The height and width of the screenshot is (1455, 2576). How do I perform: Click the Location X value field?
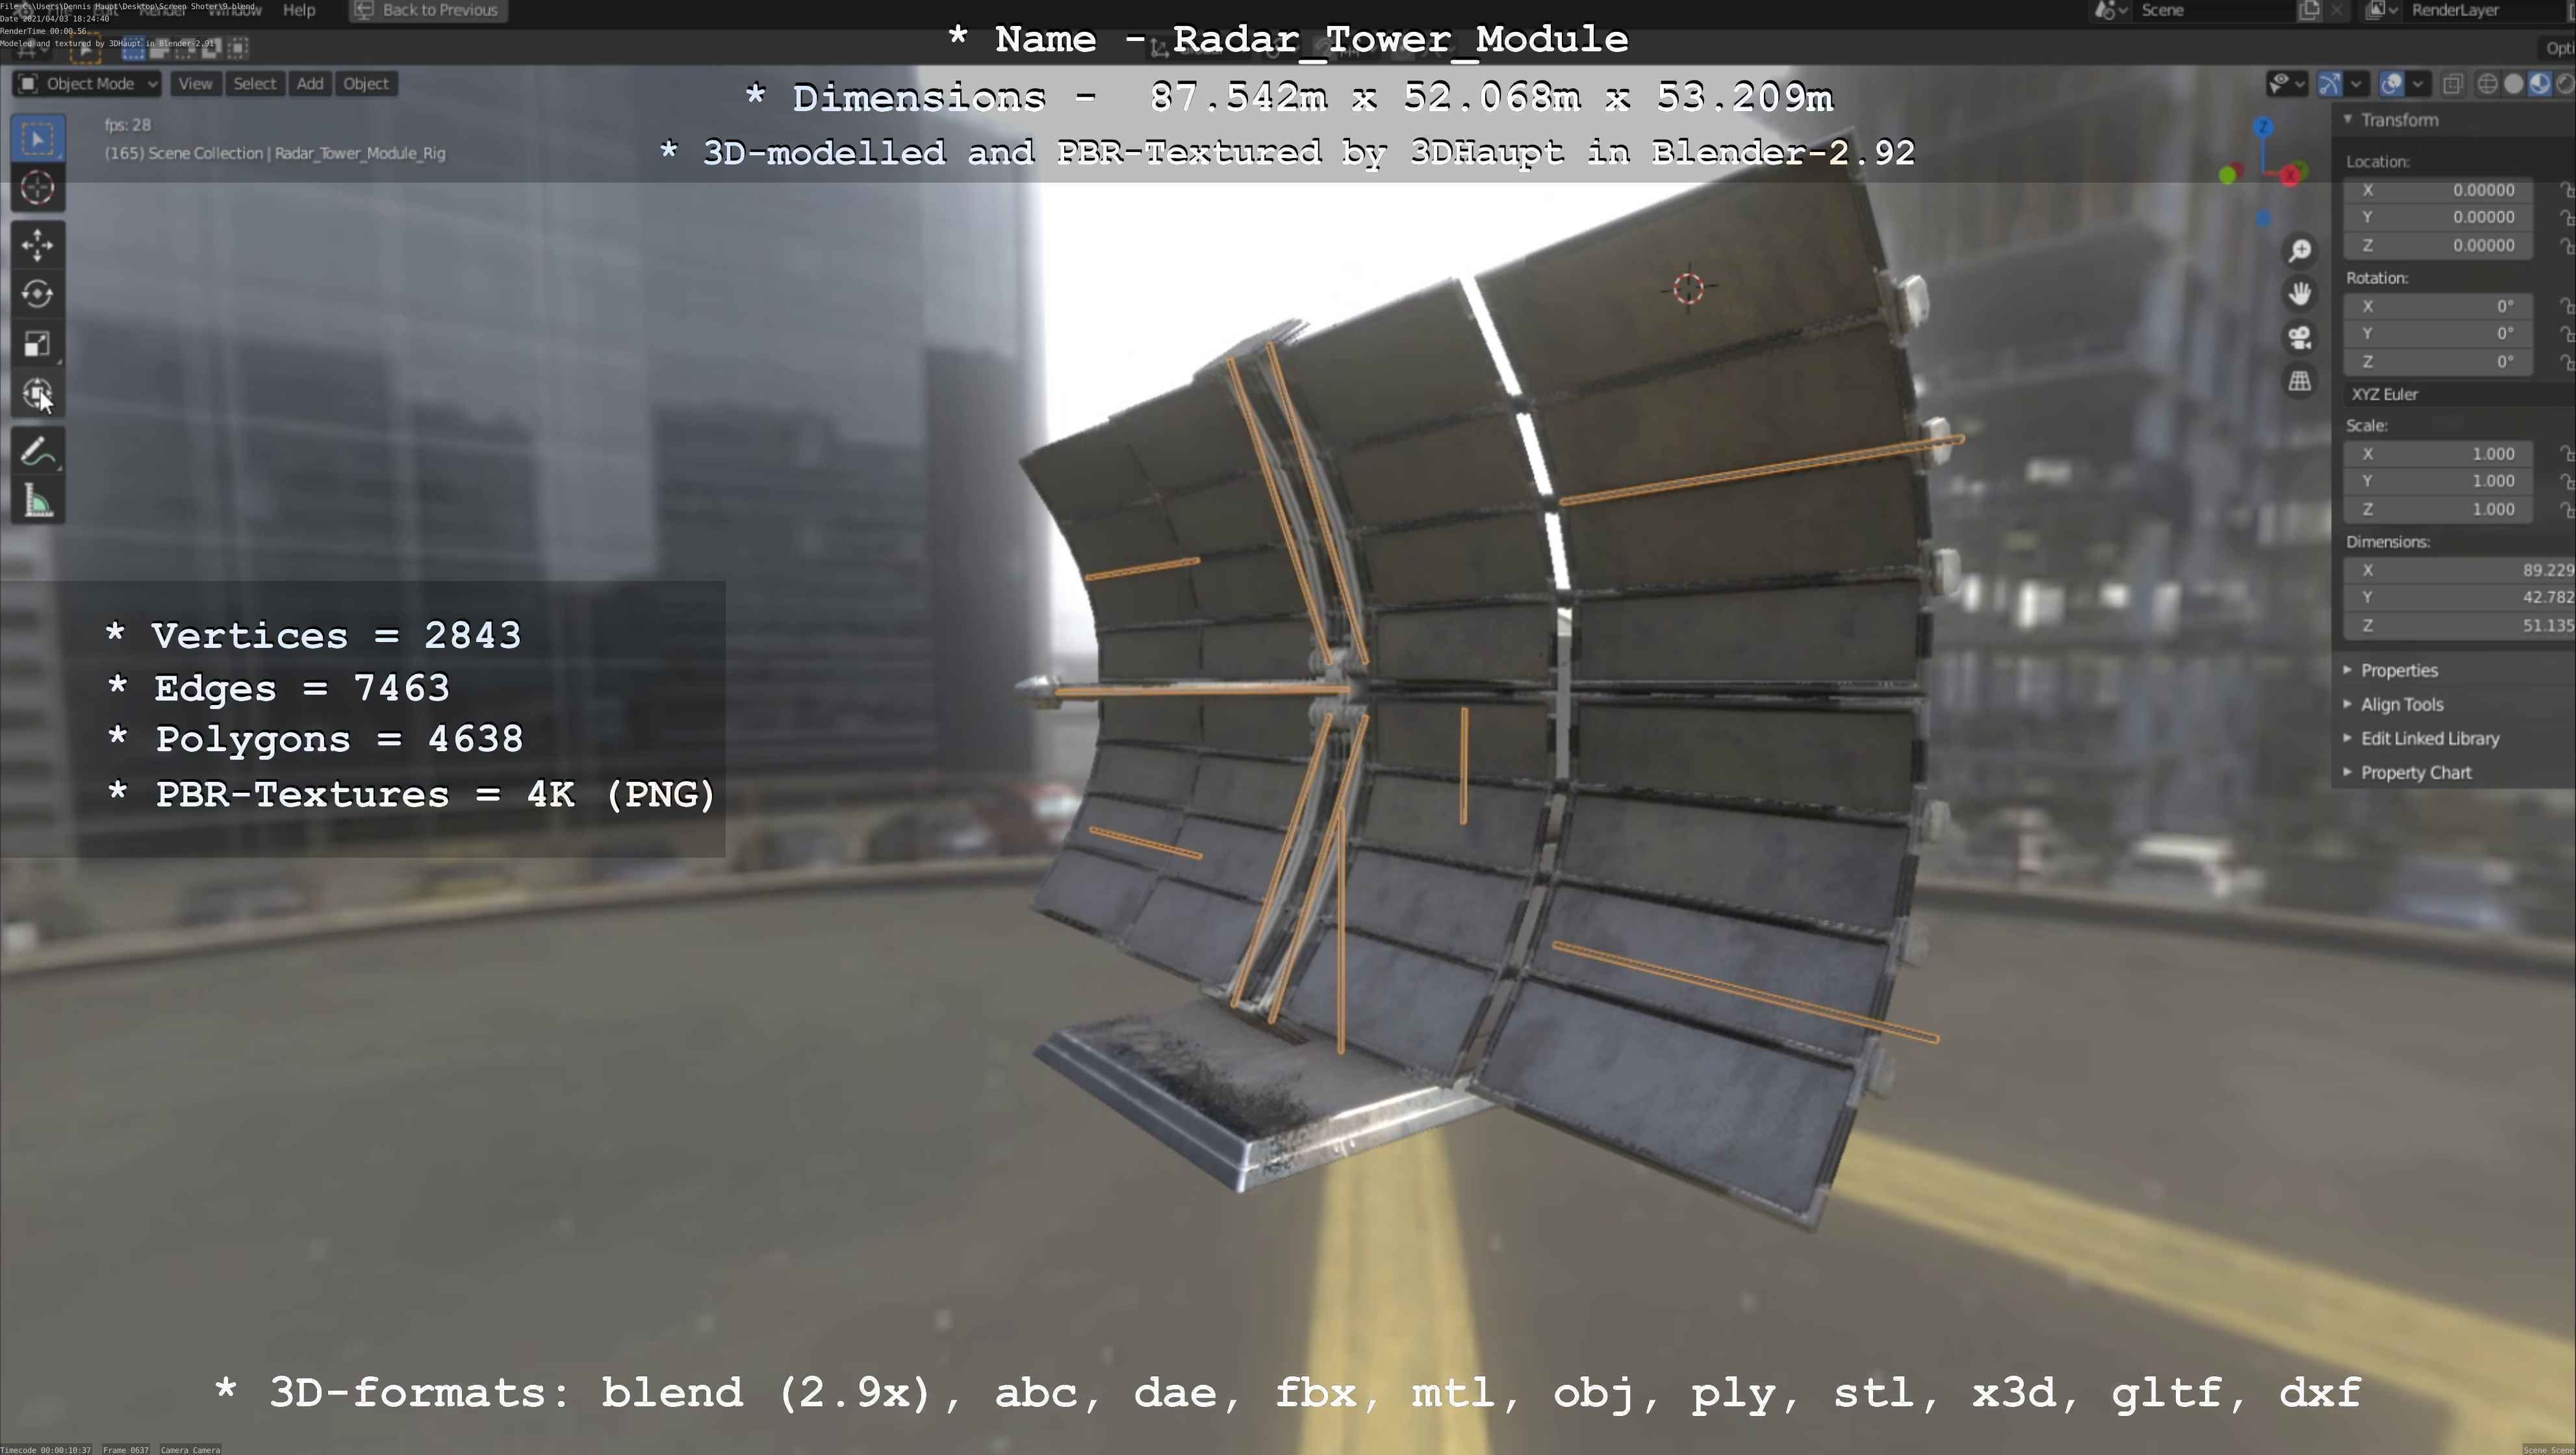pyautogui.click(x=2438, y=190)
